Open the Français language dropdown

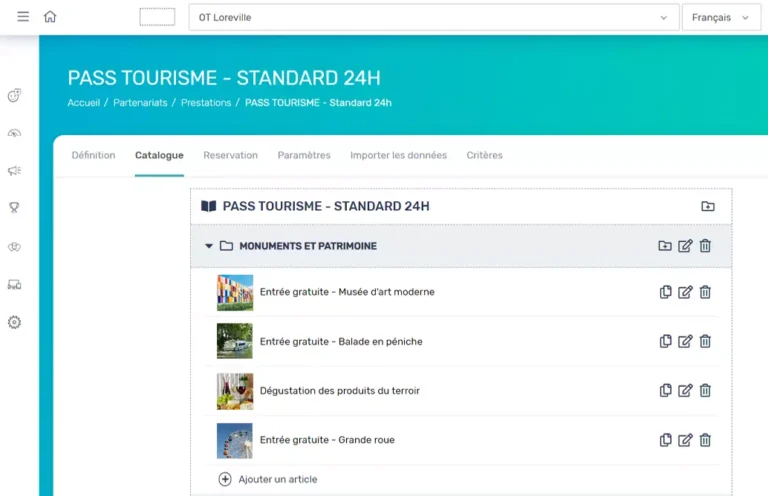(x=721, y=18)
